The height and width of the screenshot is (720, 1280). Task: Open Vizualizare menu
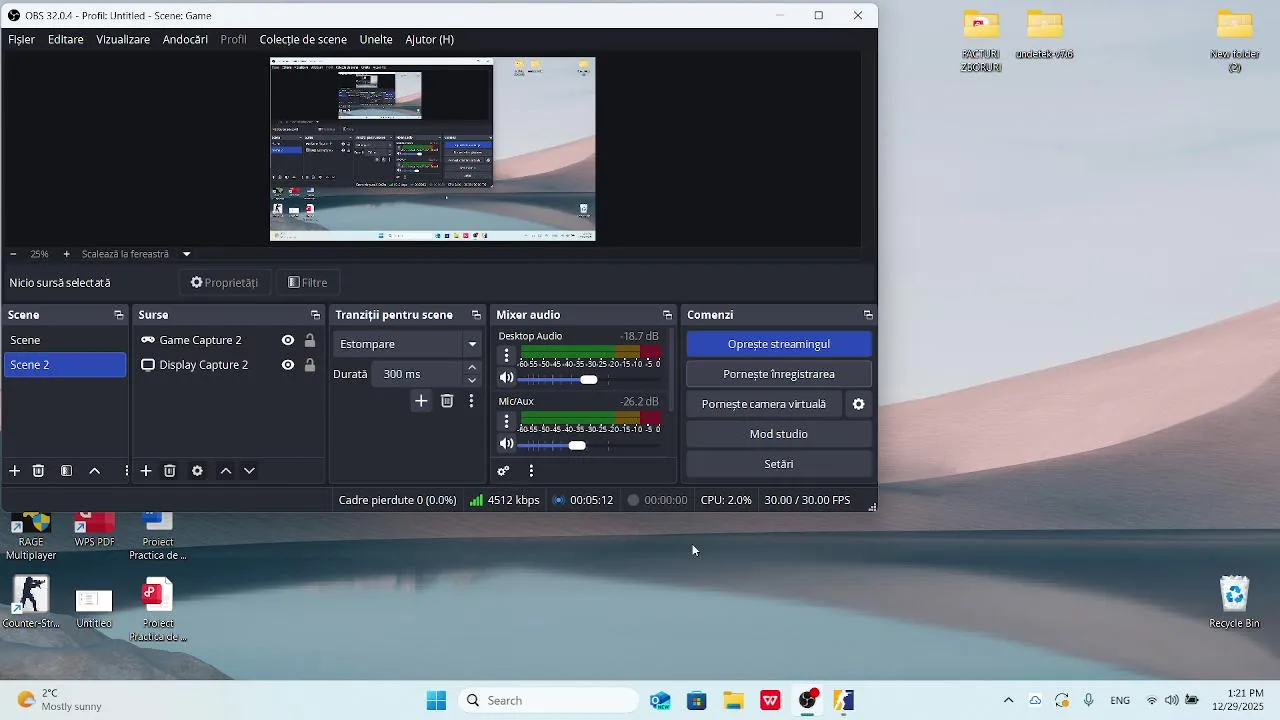[123, 40]
